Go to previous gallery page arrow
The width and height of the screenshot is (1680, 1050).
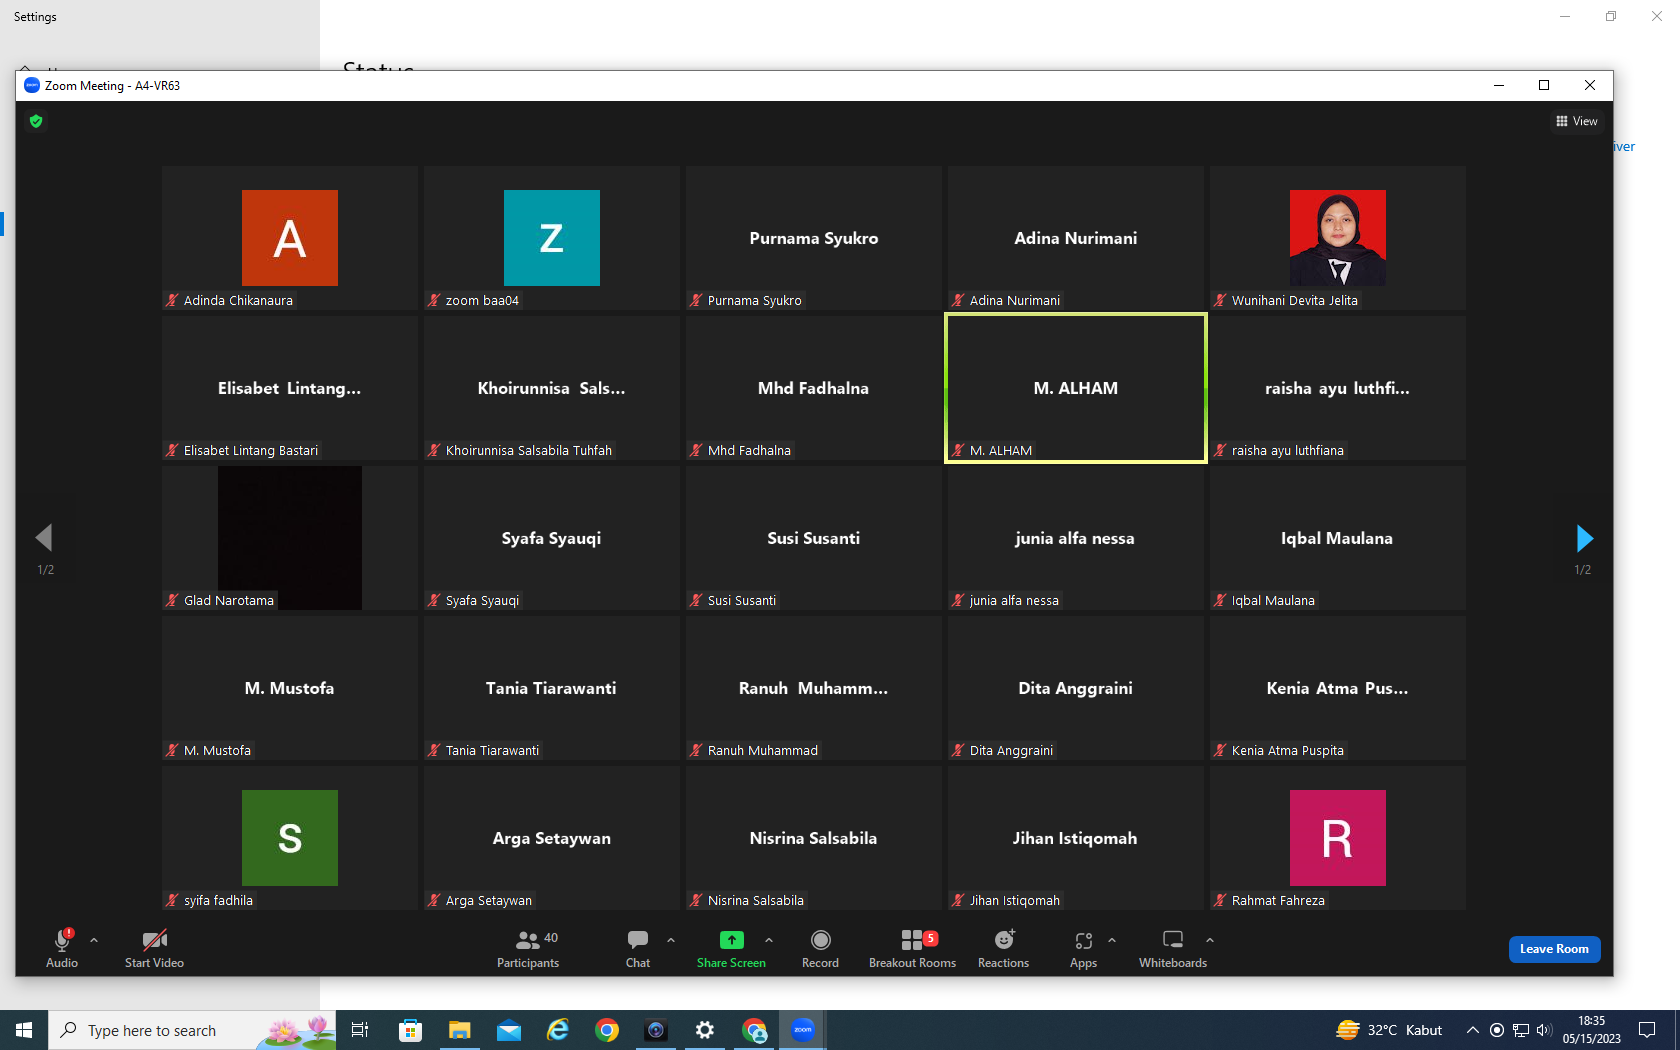(x=44, y=538)
